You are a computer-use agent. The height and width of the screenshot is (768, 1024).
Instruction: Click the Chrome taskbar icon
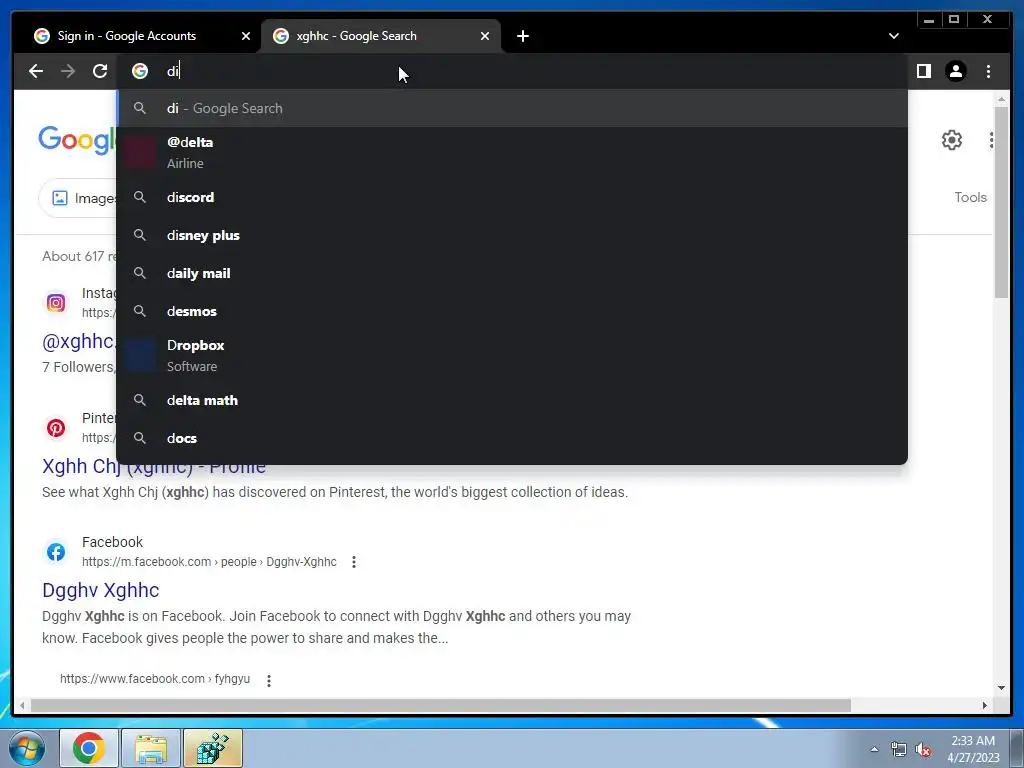click(89, 748)
